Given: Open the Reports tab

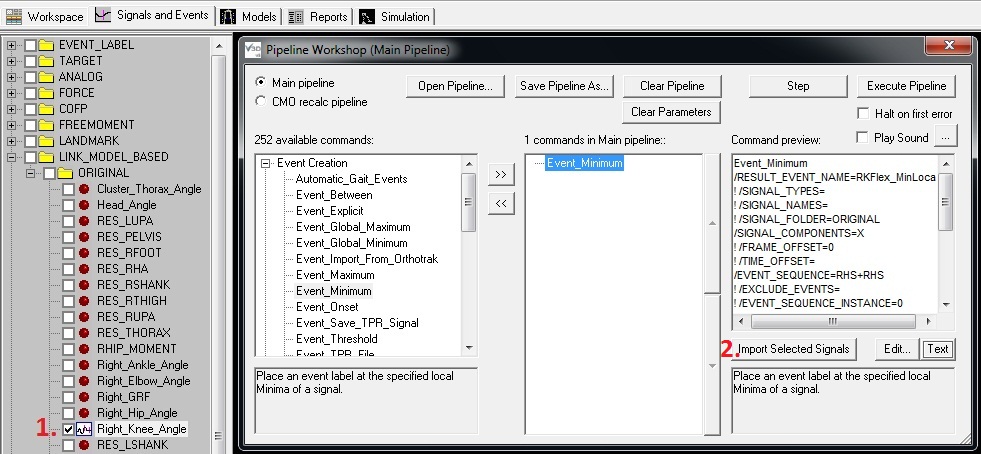Looking at the screenshot, I should pos(319,17).
